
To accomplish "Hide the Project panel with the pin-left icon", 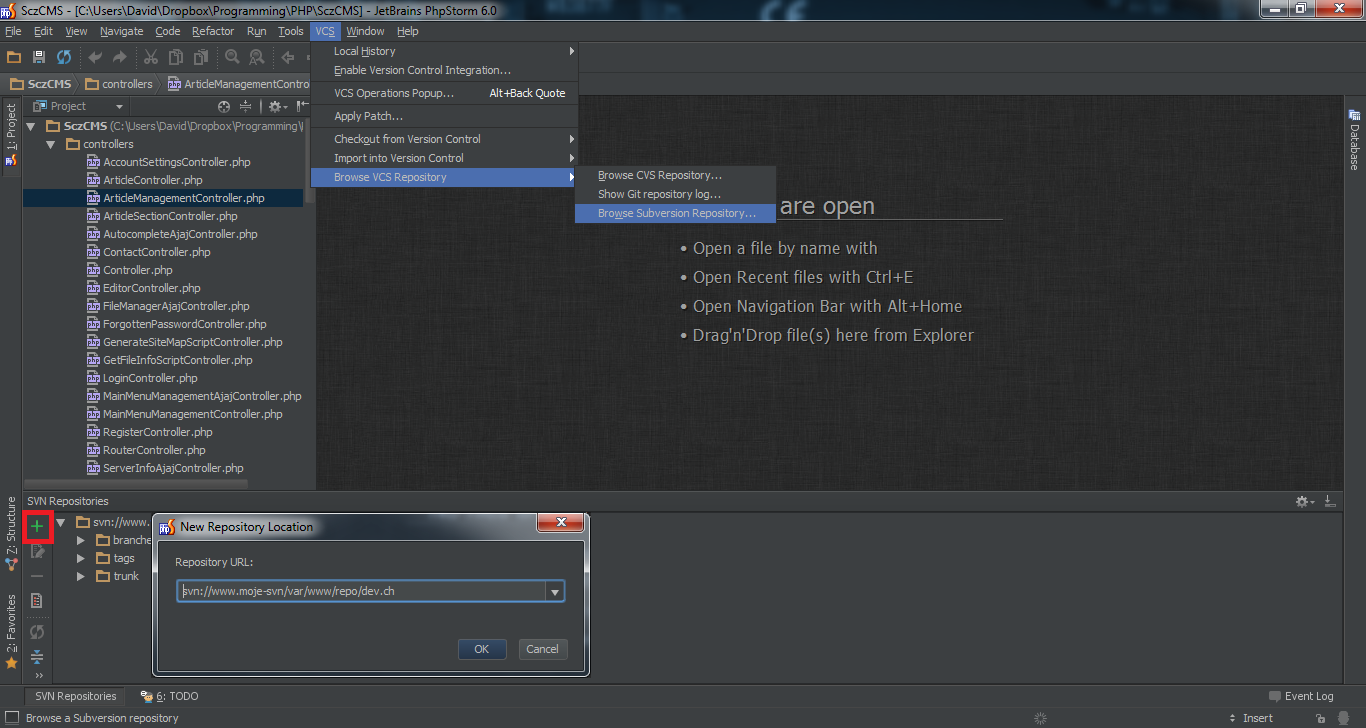I will coord(302,106).
